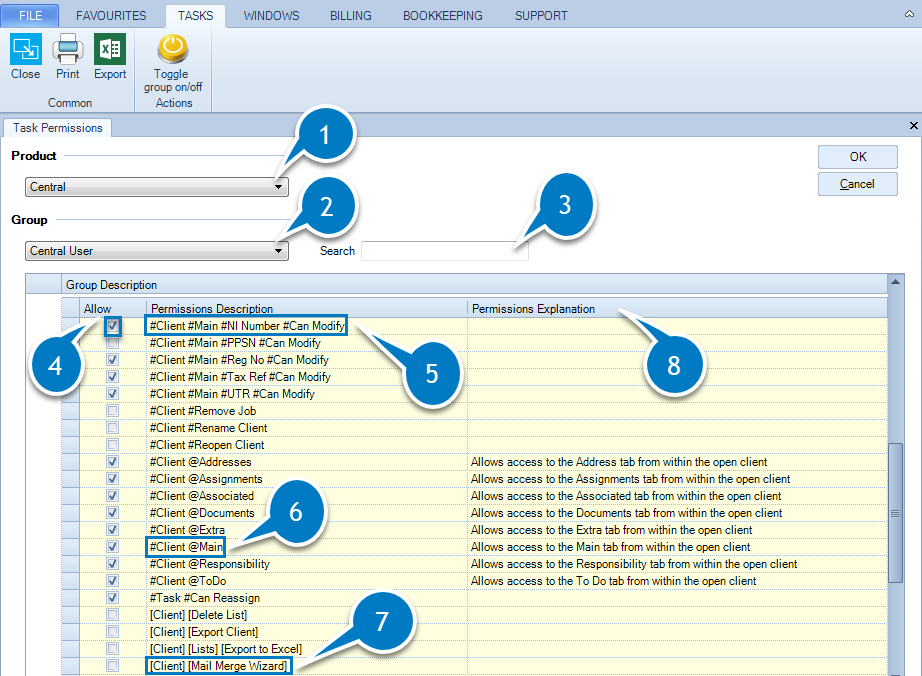Click Toggle group on/off icon
Image resolution: width=922 pixels, height=676 pixels.
[x=173, y=49]
